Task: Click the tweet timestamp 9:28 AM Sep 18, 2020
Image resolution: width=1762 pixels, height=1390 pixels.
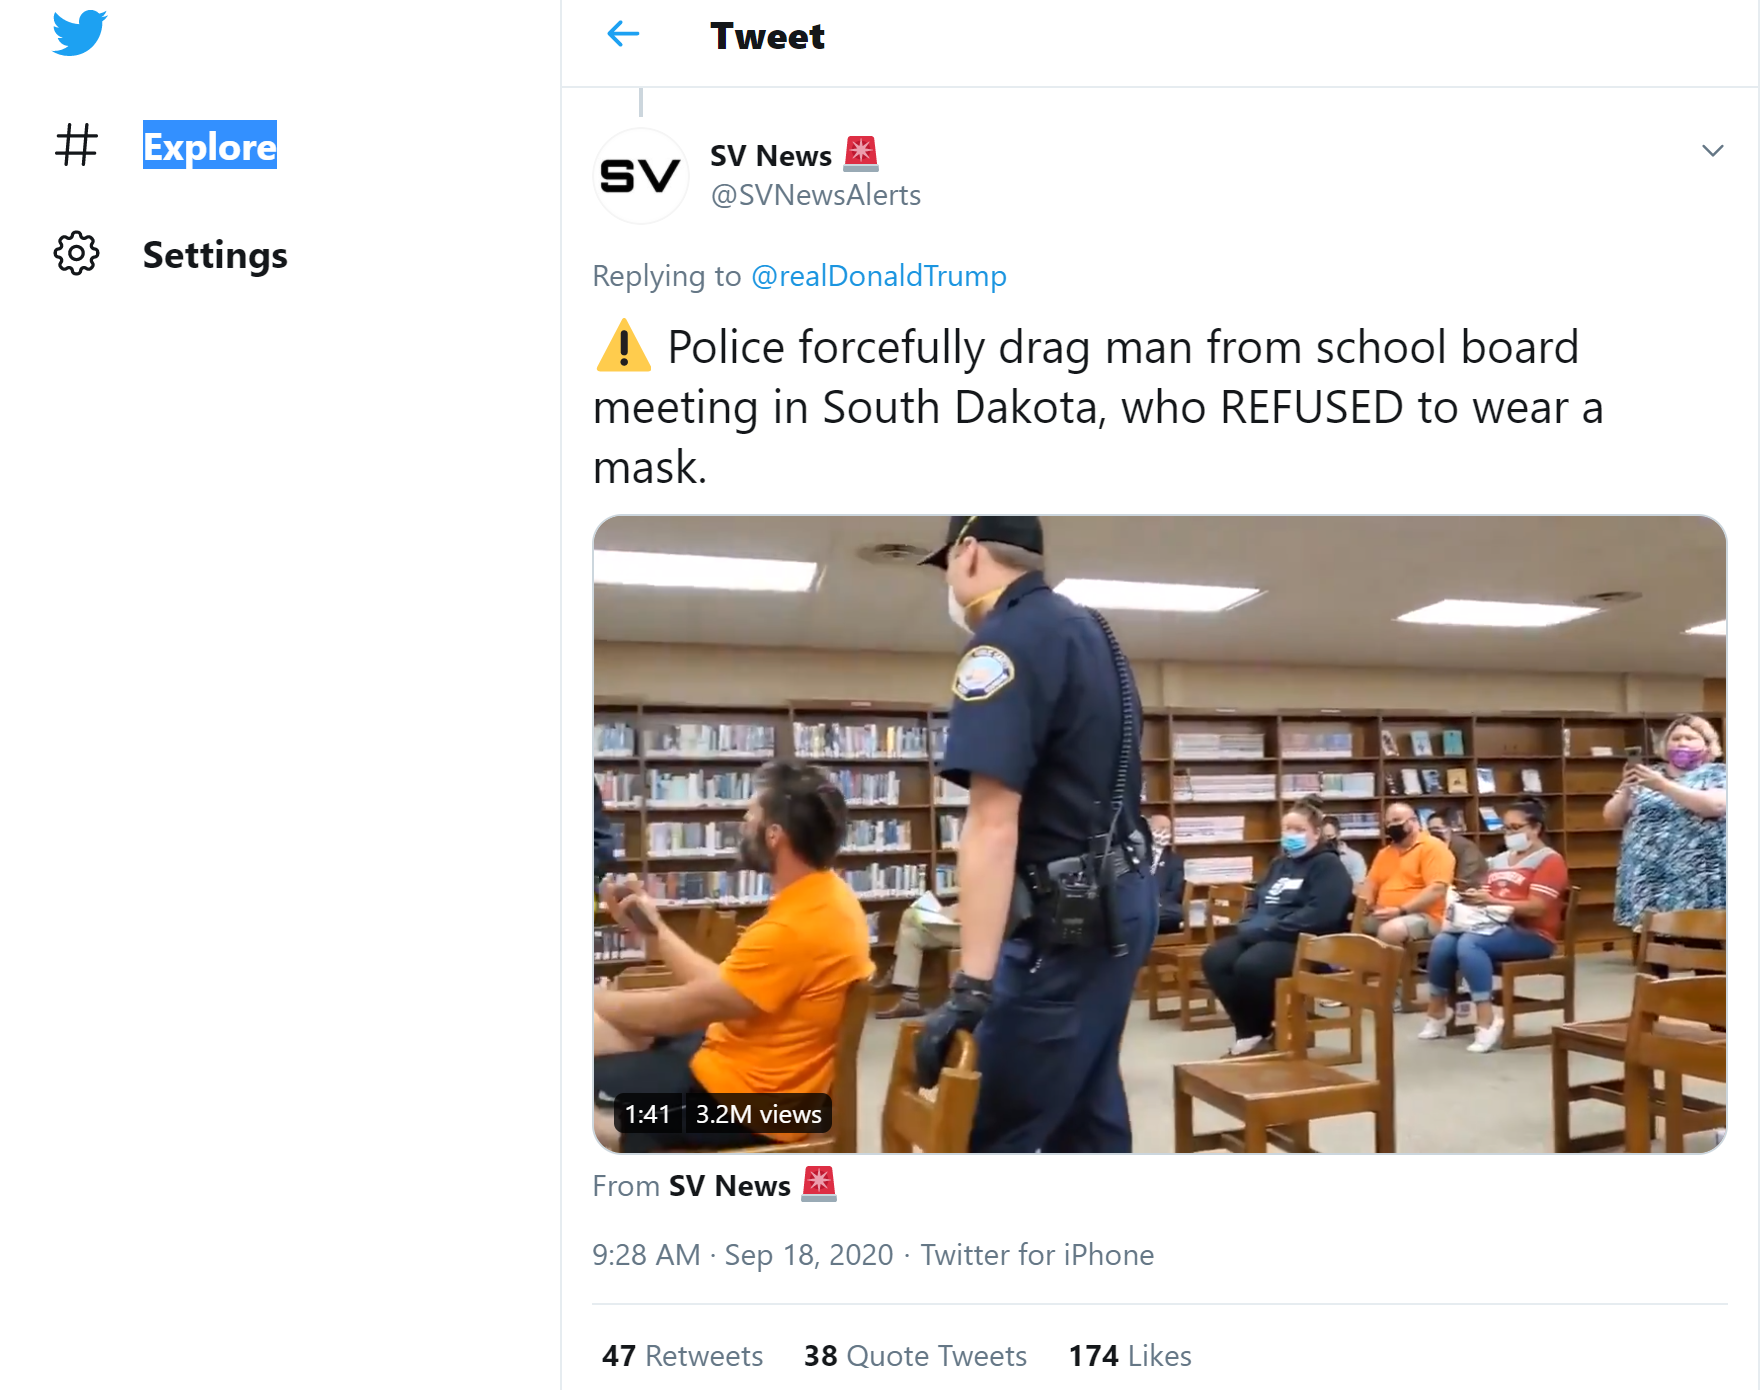Action: tap(742, 1254)
